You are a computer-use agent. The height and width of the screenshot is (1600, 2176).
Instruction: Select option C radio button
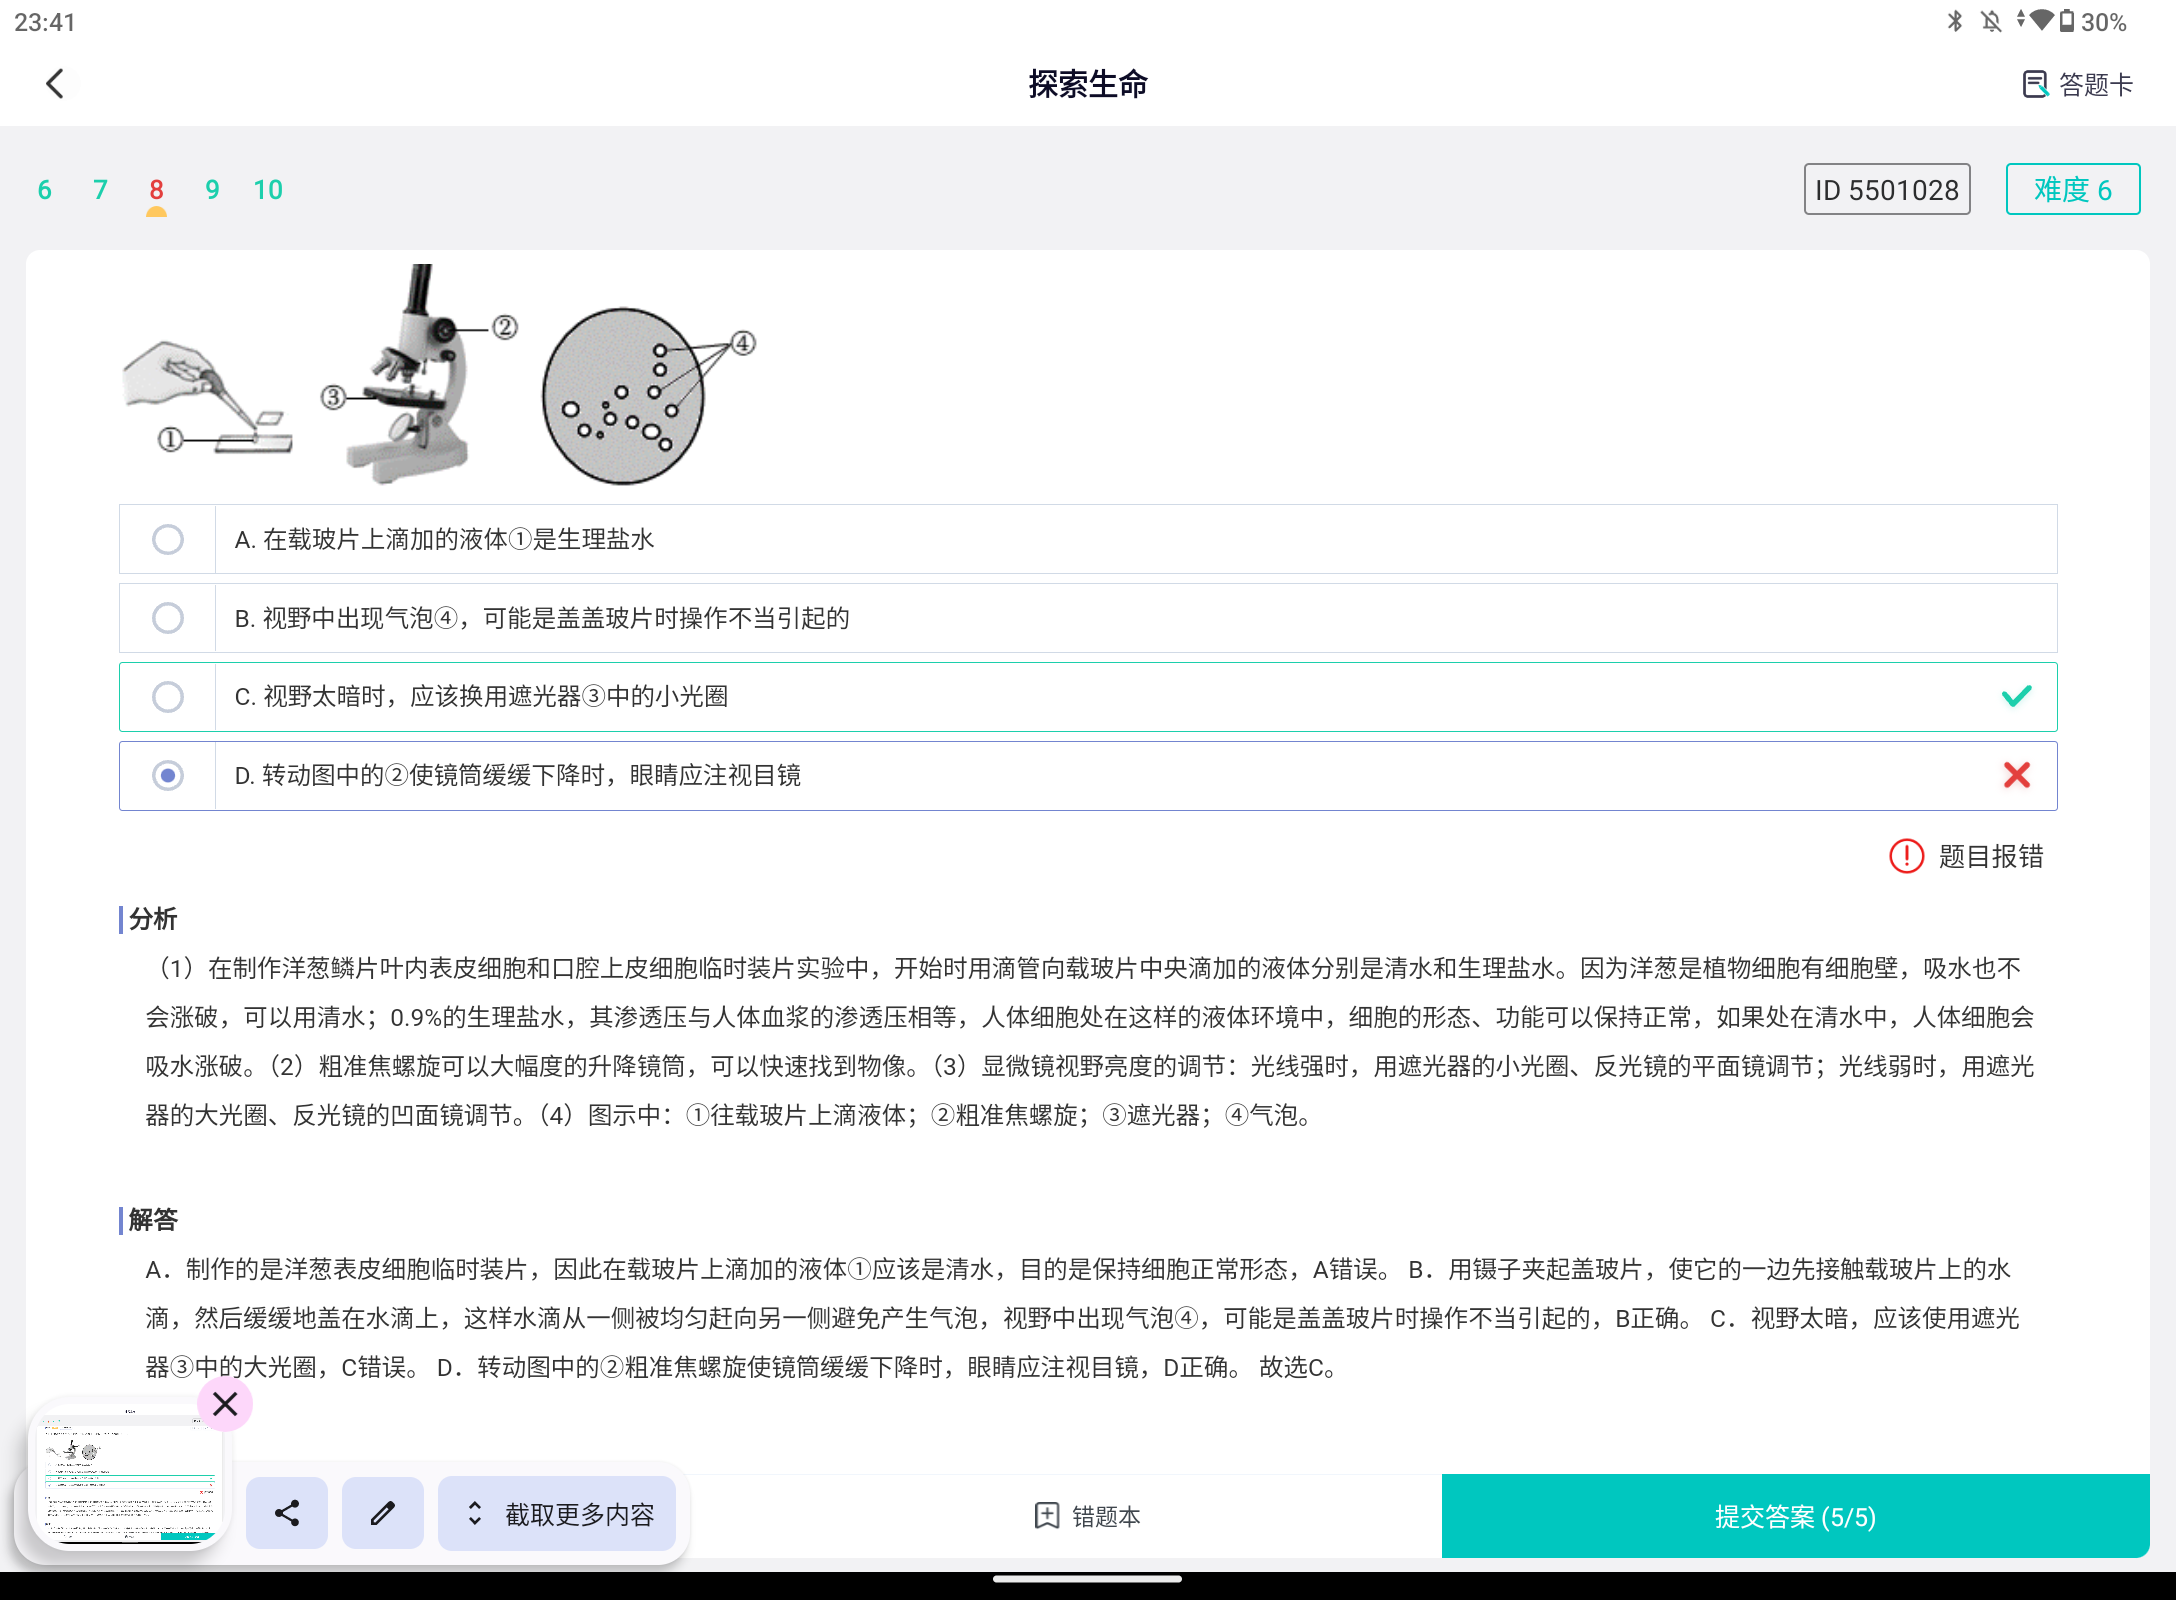click(168, 697)
